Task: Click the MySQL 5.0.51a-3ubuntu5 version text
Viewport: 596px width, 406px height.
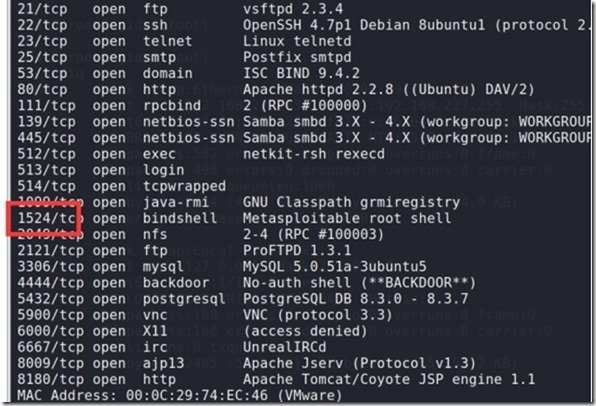Action: point(335,267)
